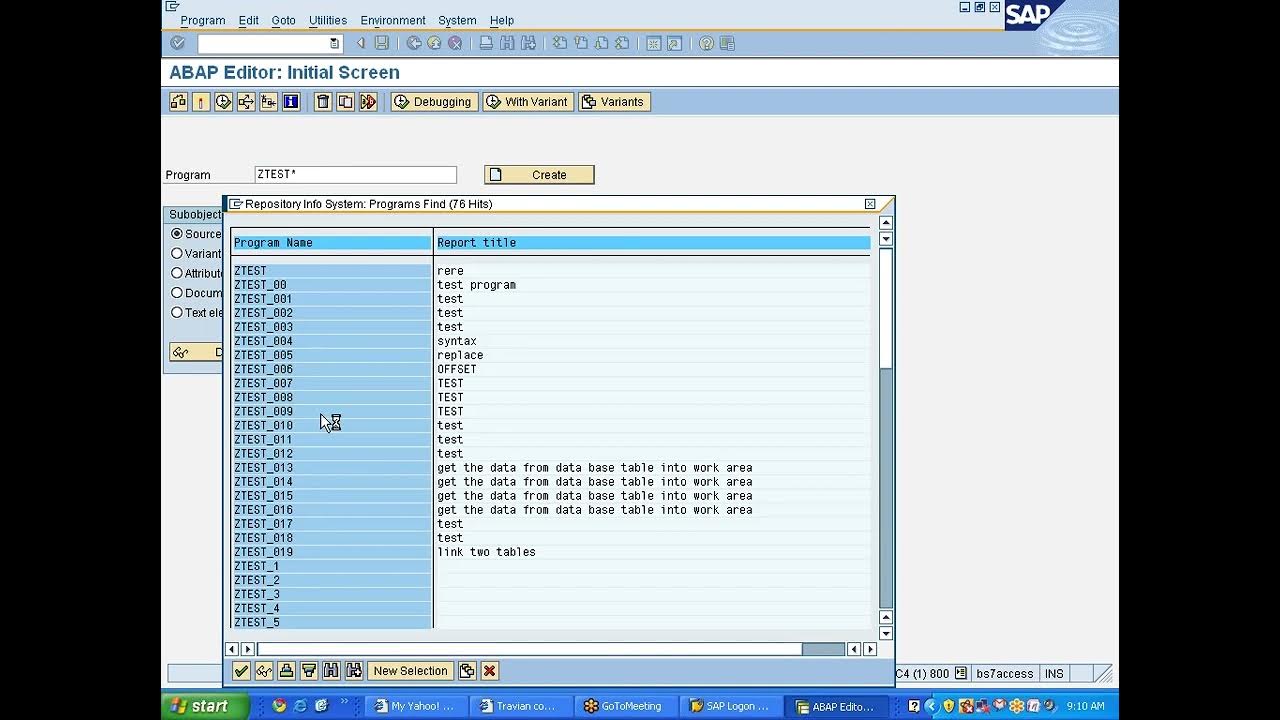Click the Where-Used List icon
Screen dimensions: 1280x720
(246, 101)
